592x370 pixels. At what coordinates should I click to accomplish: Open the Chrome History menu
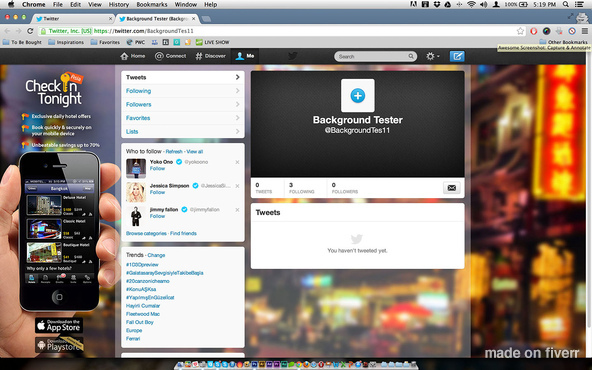119,5
